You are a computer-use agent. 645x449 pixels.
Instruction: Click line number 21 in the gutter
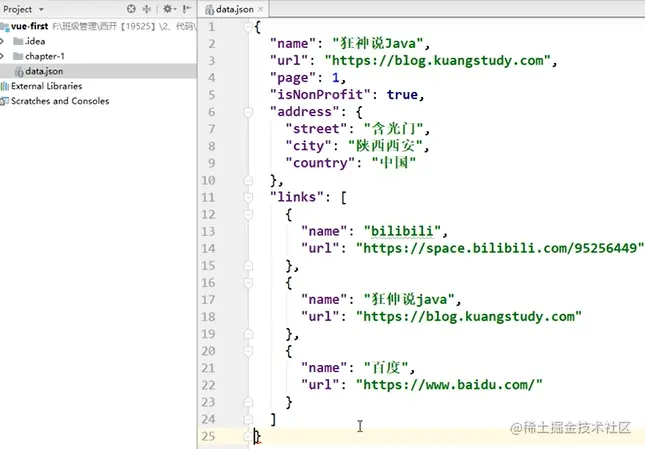click(x=208, y=368)
